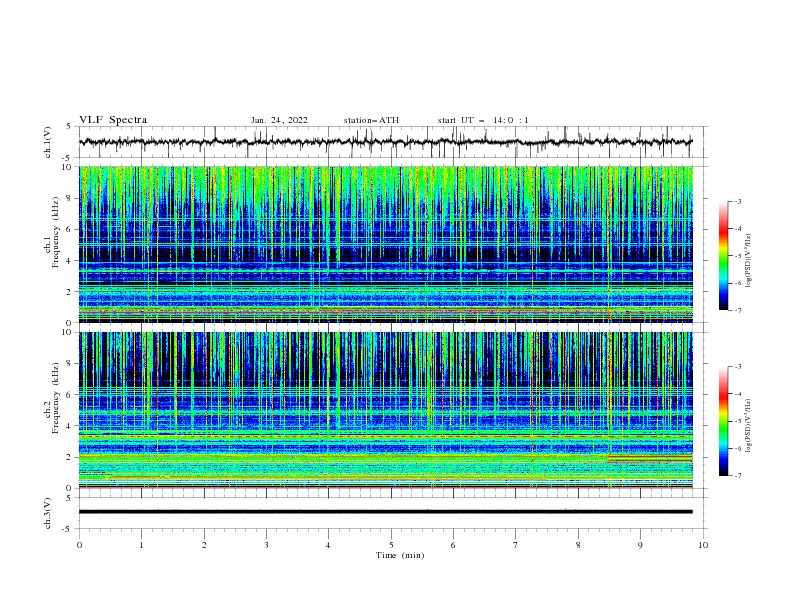The height and width of the screenshot is (612, 792).
Task: Click inside the ch.2 spectrogram panel
Action: coord(385,410)
